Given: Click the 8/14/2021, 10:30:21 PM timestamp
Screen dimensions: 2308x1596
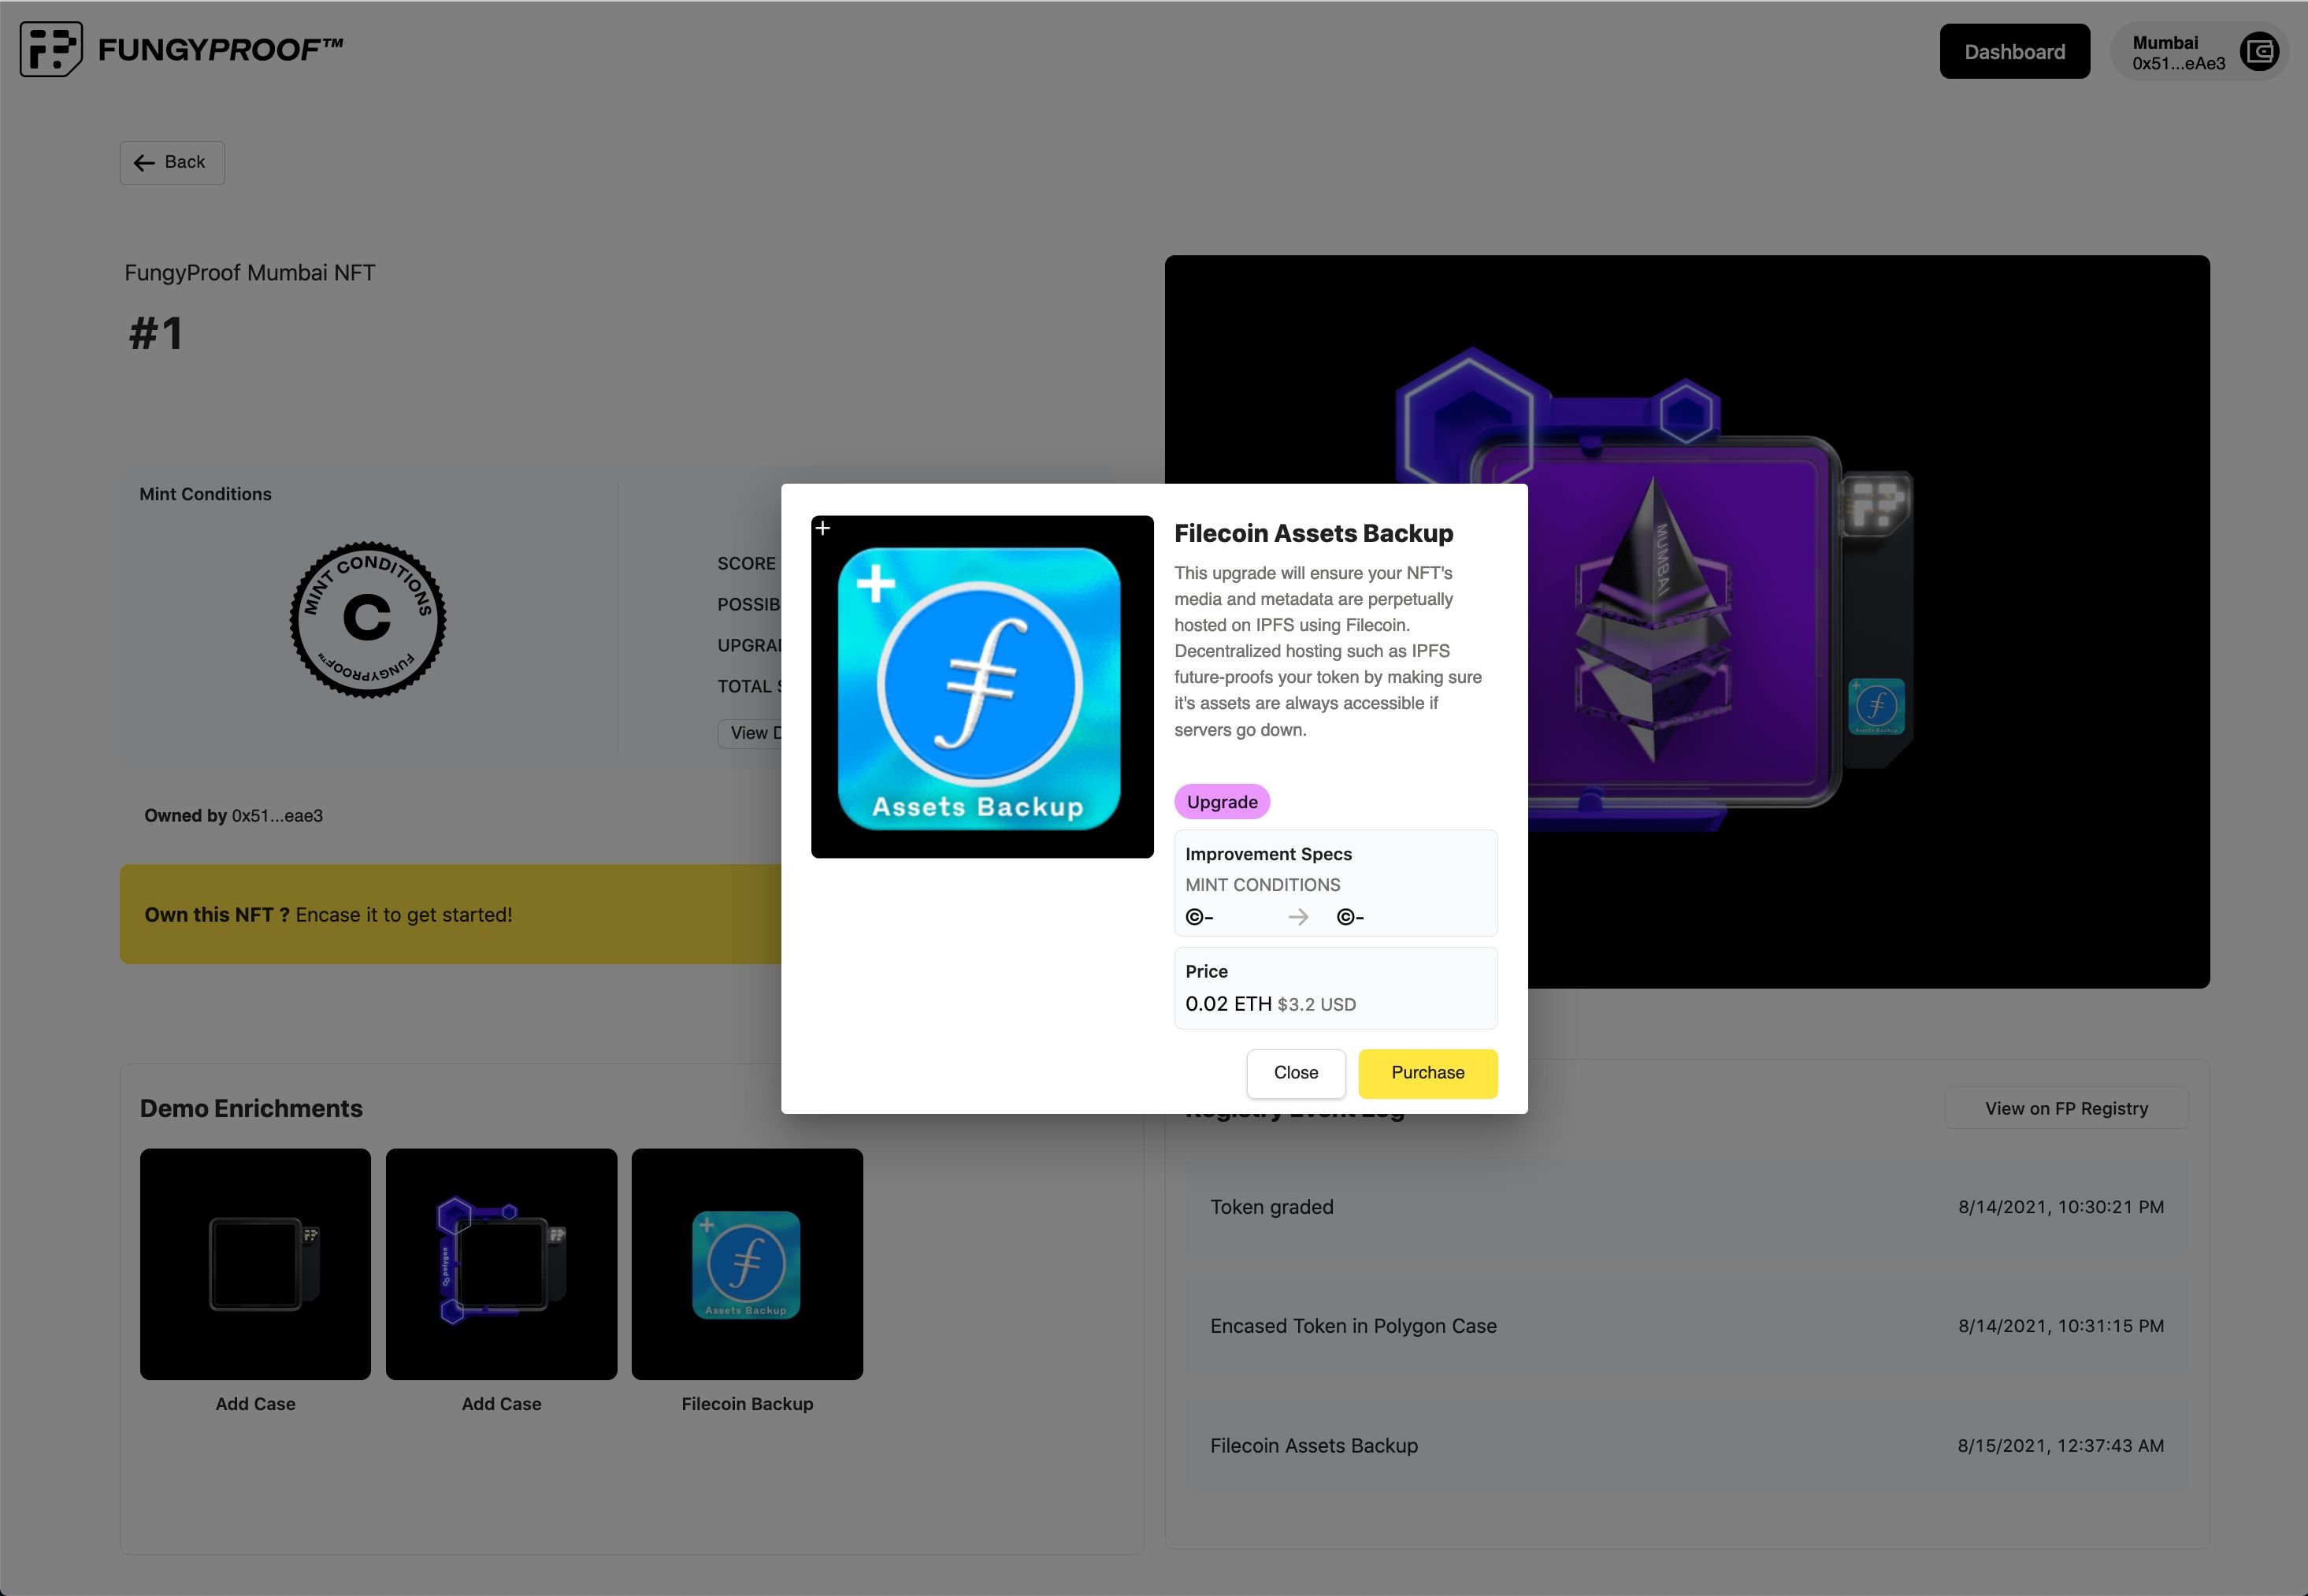Looking at the screenshot, I should click(x=2061, y=1207).
